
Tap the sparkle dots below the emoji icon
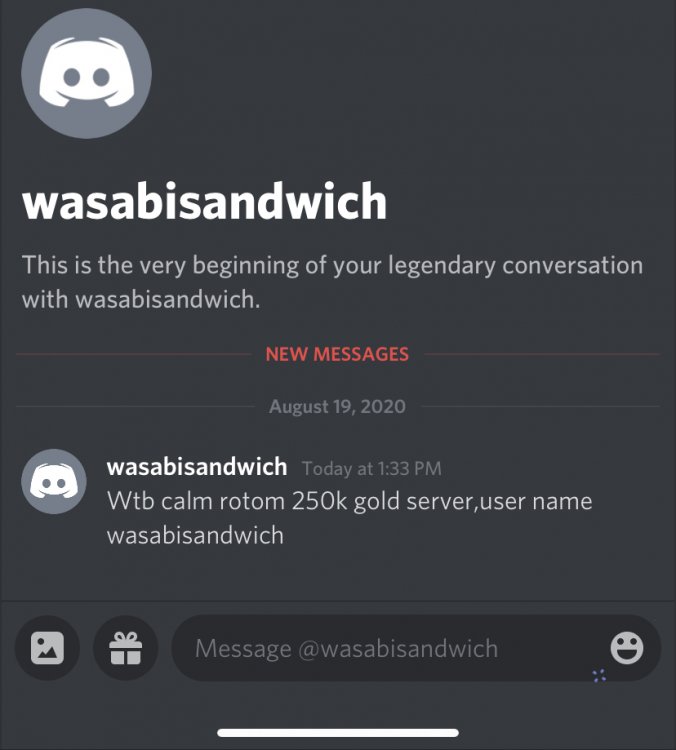(x=599, y=676)
